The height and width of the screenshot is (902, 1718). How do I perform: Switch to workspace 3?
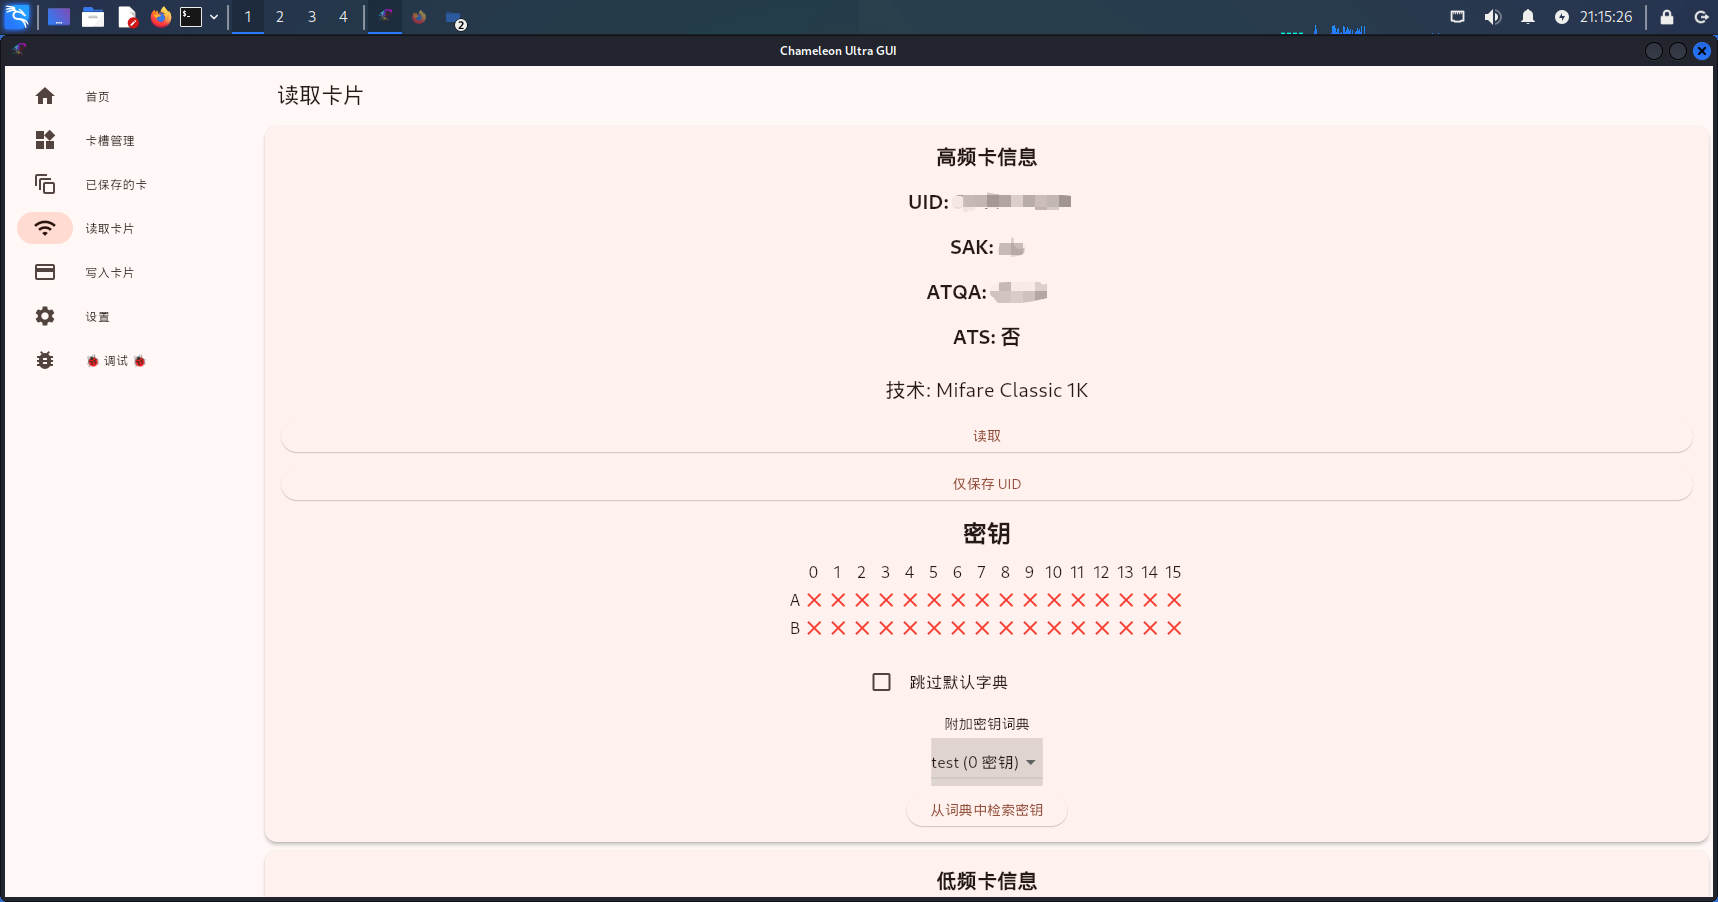click(312, 17)
